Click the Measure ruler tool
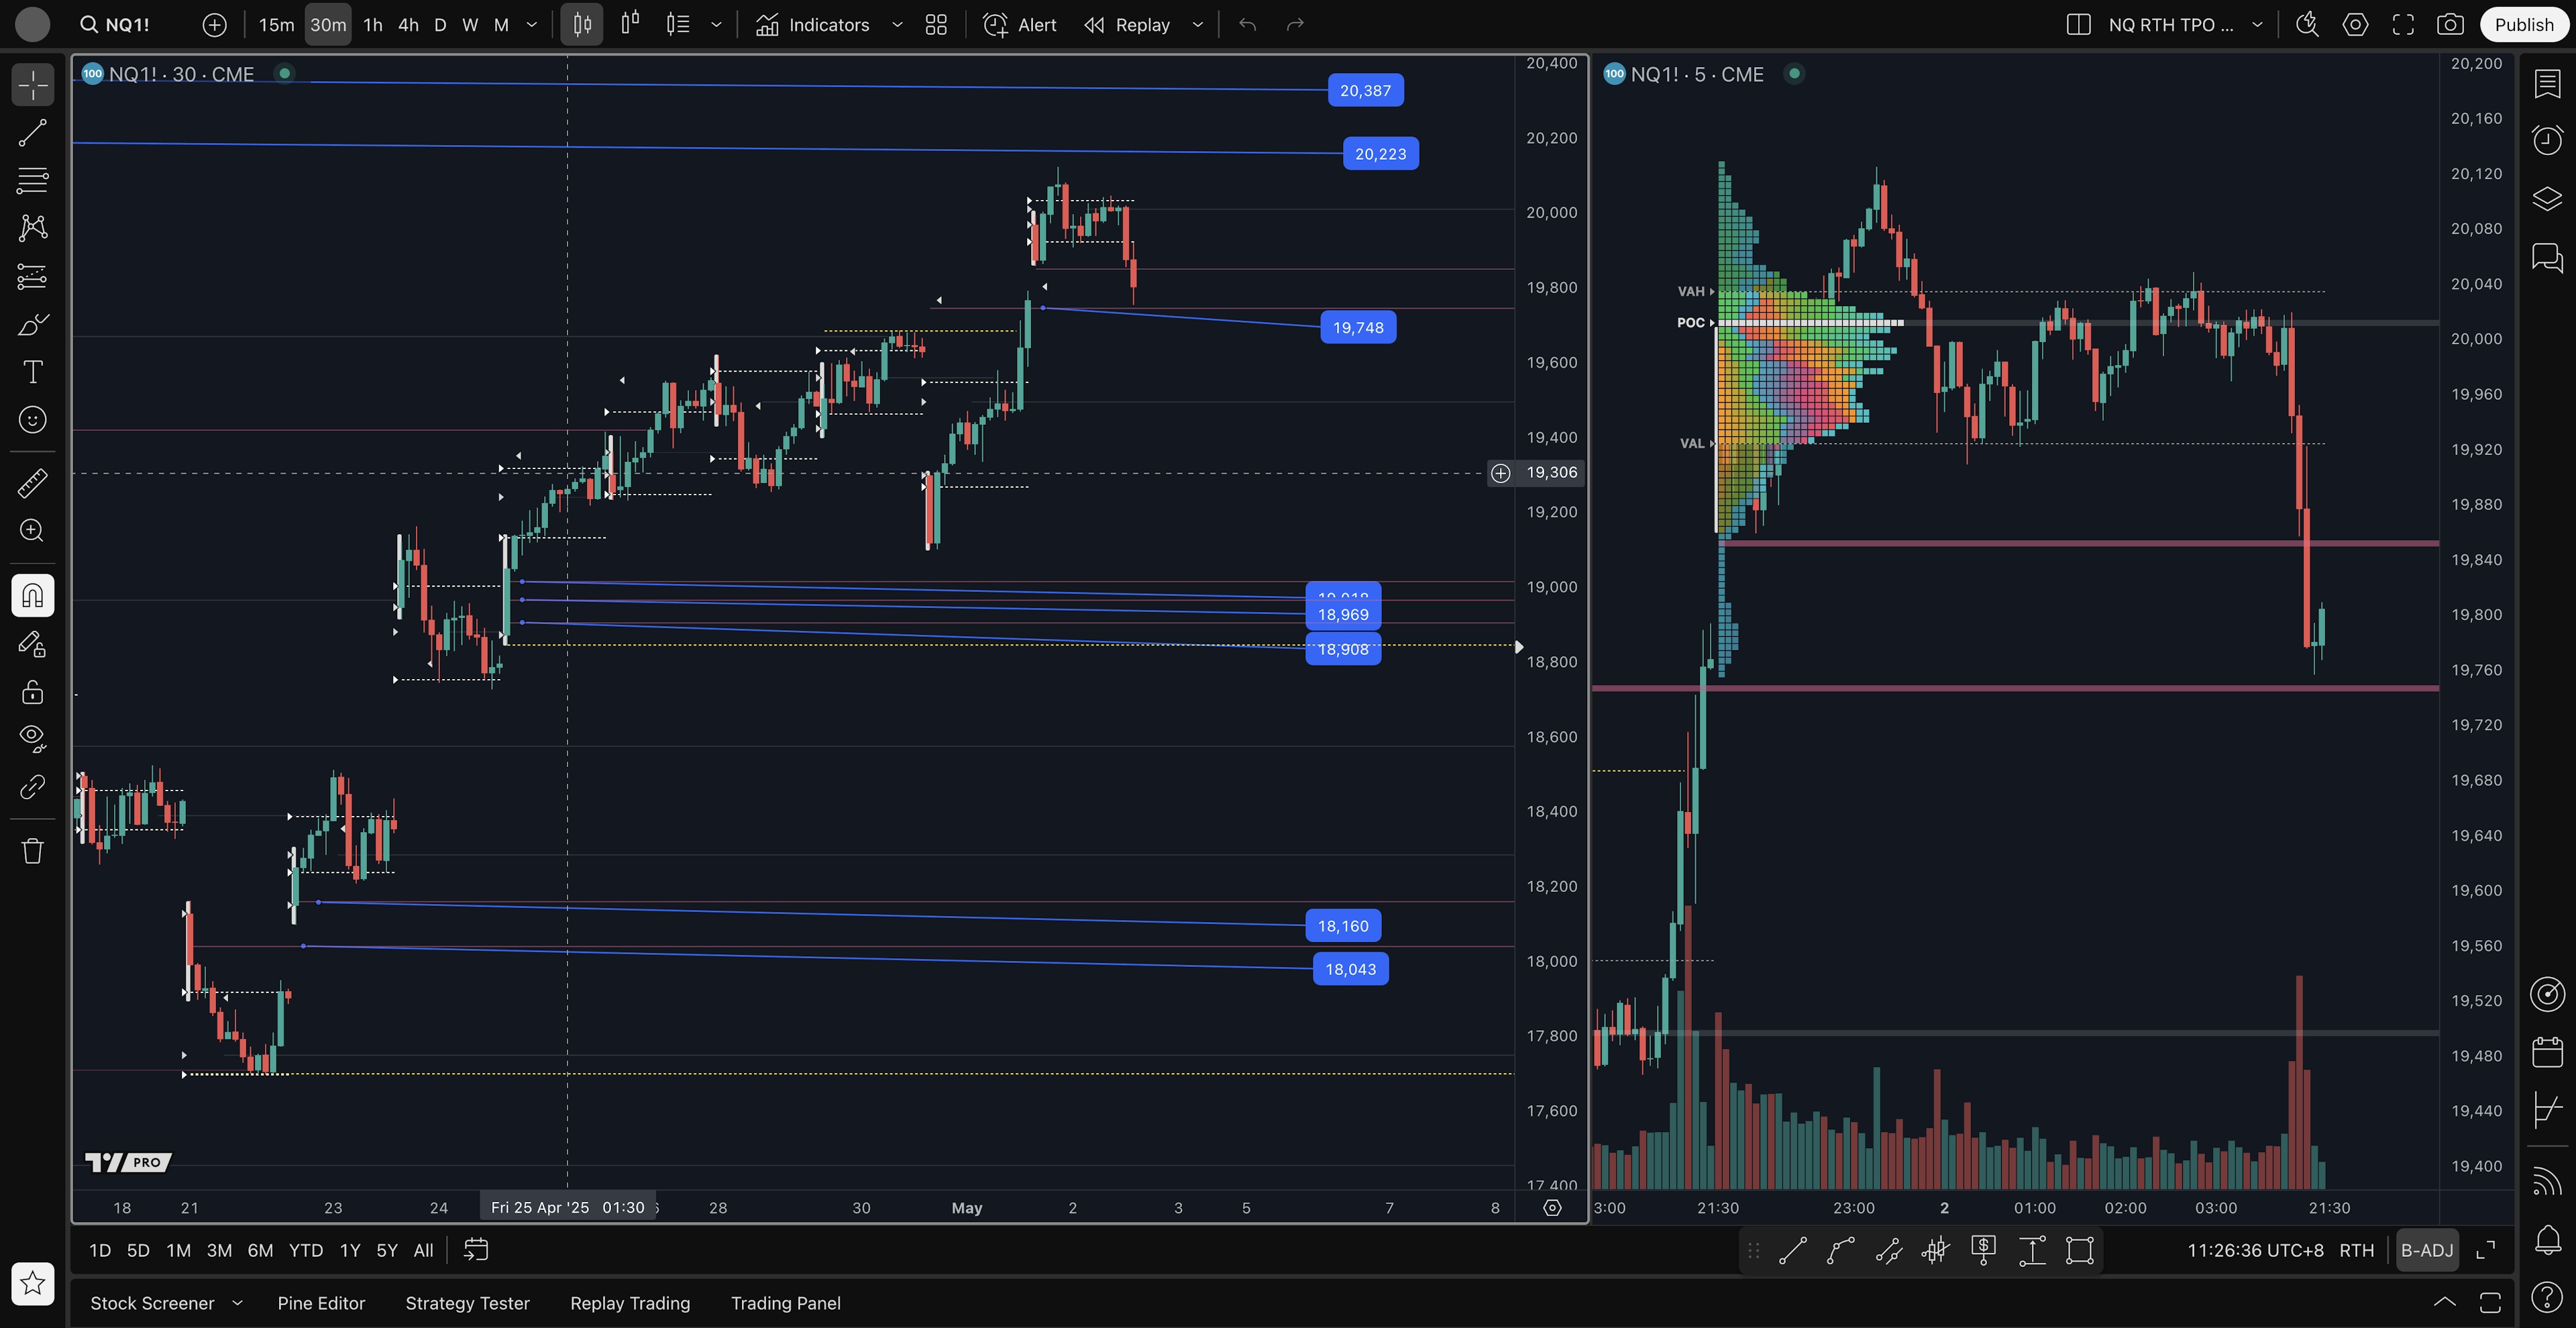Image resolution: width=2576 pixels, height=1328 pixels. coord(32,483)
